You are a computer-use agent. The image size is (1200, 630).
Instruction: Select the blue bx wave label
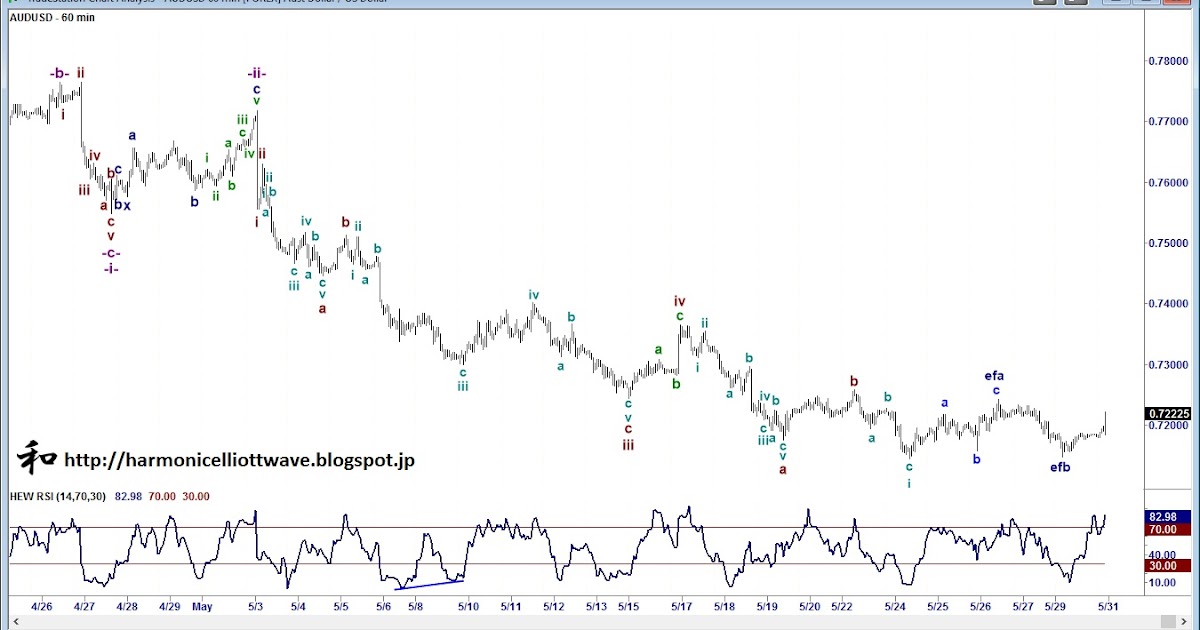[x=122, y=205]
